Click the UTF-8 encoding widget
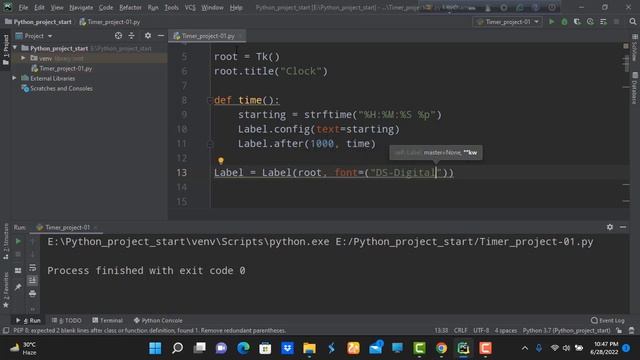The height and width of the screenshot is (360, 640). pyautogui.click(x=481, y=331)
